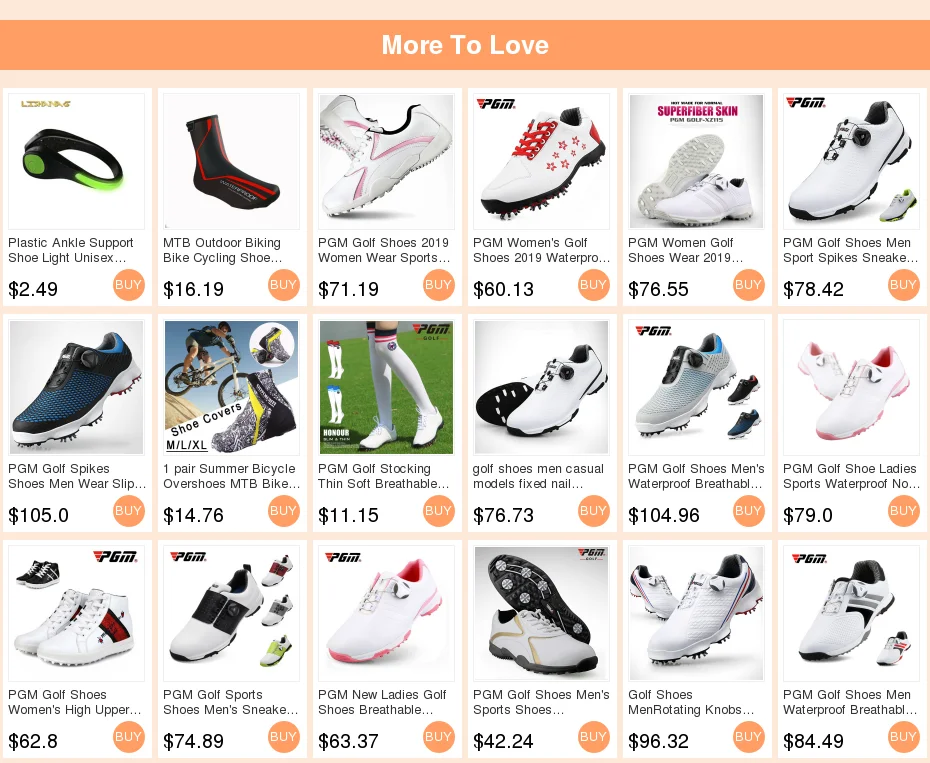The width and height of the screenshot is (930, 763).
Task: Click the Superfiber Skin golf shoe image
Action: point(696,161)
